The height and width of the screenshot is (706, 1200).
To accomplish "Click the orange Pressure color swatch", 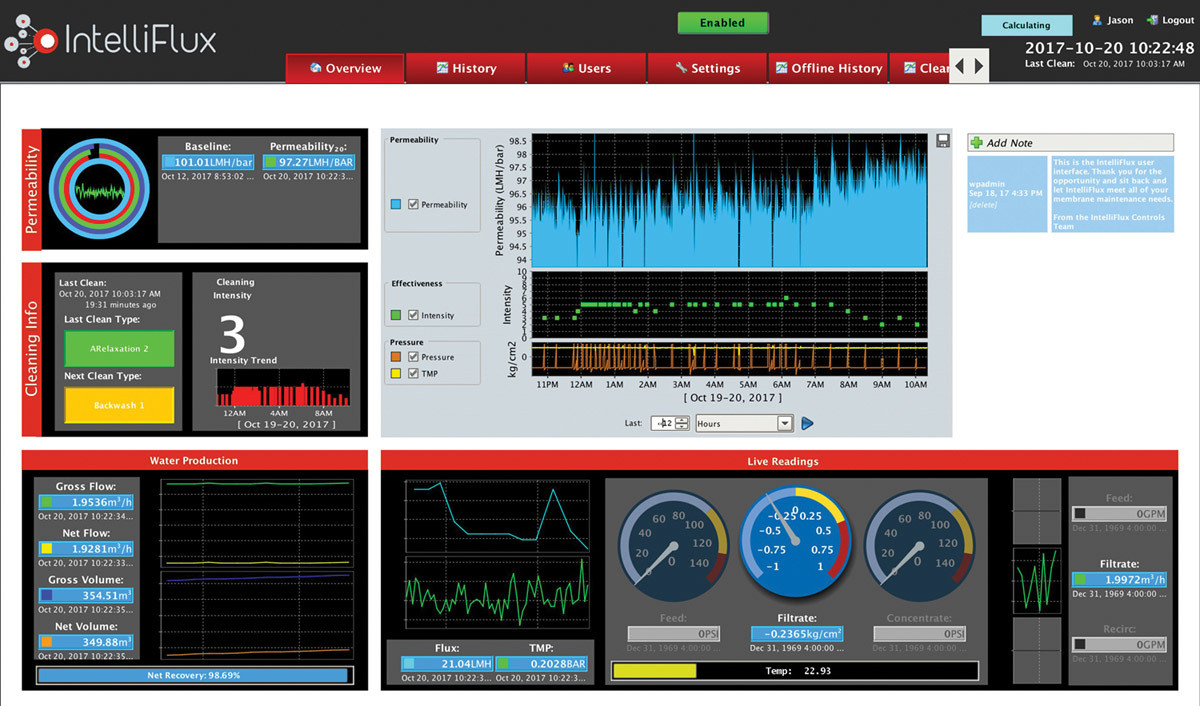I will pyautogui.click(x=396, y=357).
